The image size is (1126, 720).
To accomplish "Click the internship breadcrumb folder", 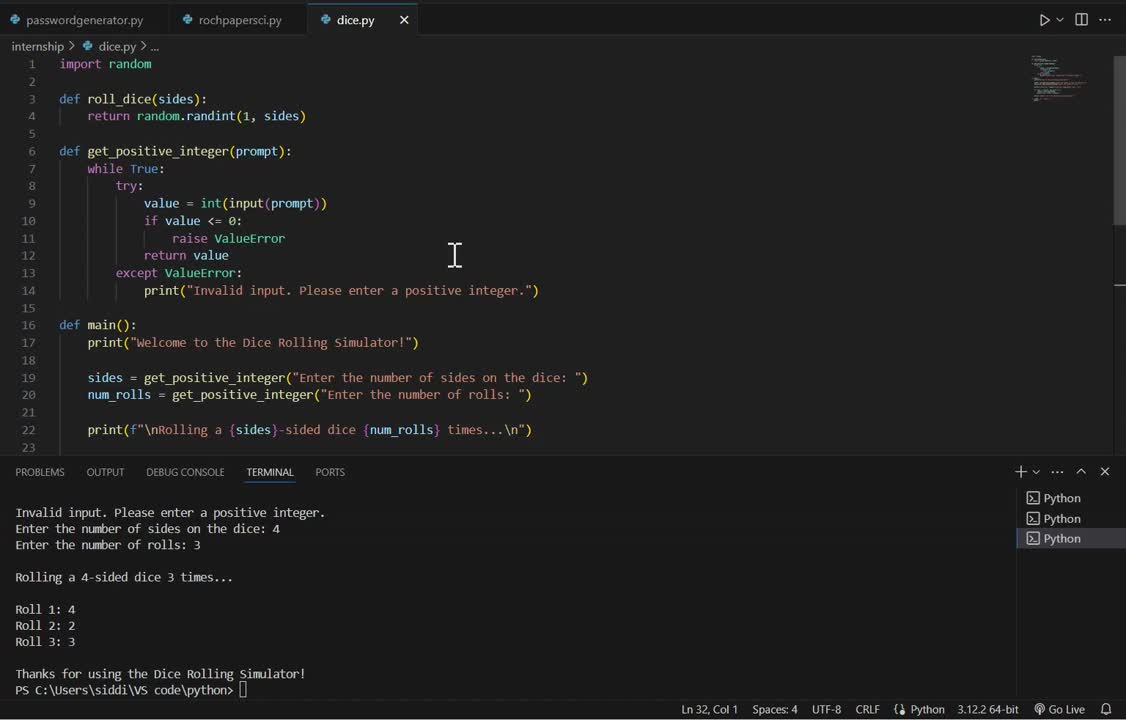I will click(x=37, y=46).
